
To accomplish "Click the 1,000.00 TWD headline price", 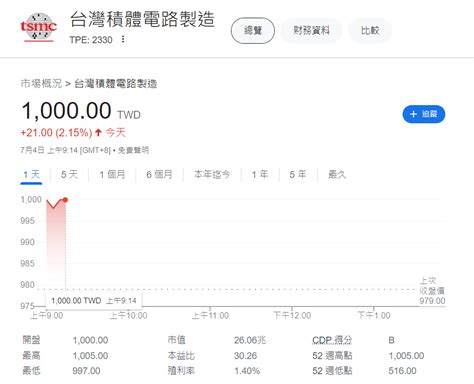I will 81,111.
